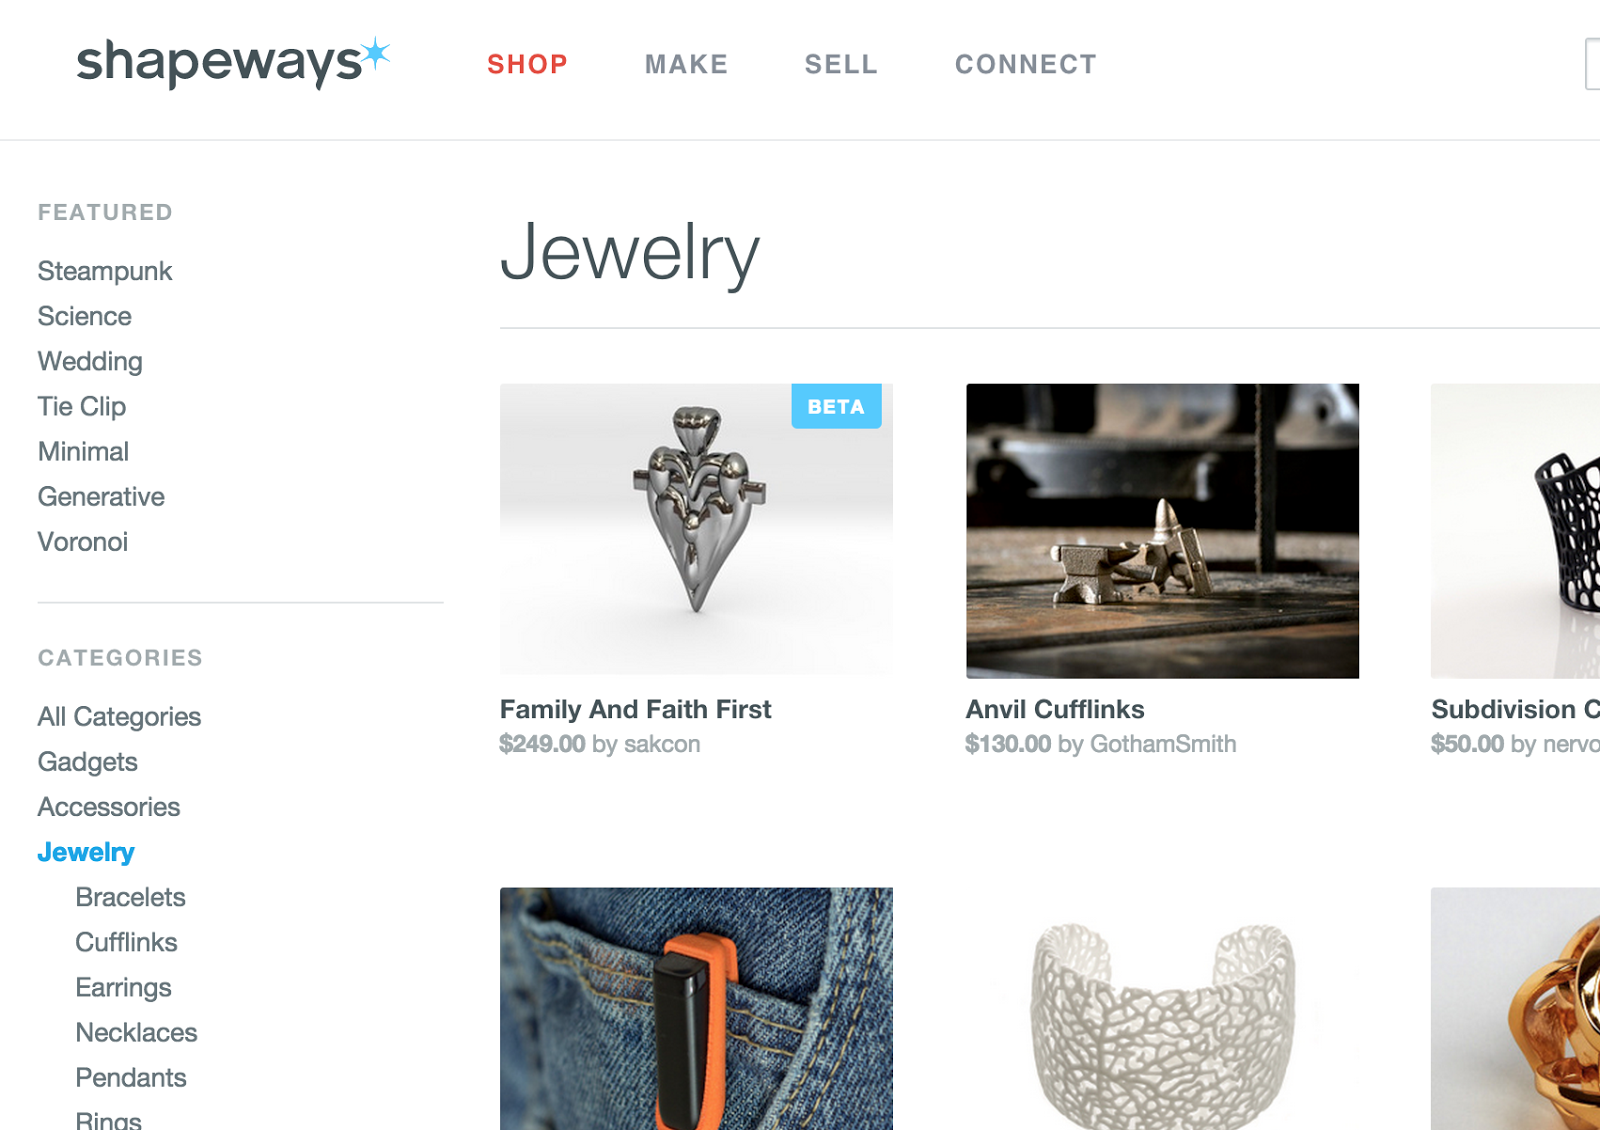Select the Steampunk featured link
Screen dimensions: 1600x1130
pyautogui.click(x=105, y=271)
